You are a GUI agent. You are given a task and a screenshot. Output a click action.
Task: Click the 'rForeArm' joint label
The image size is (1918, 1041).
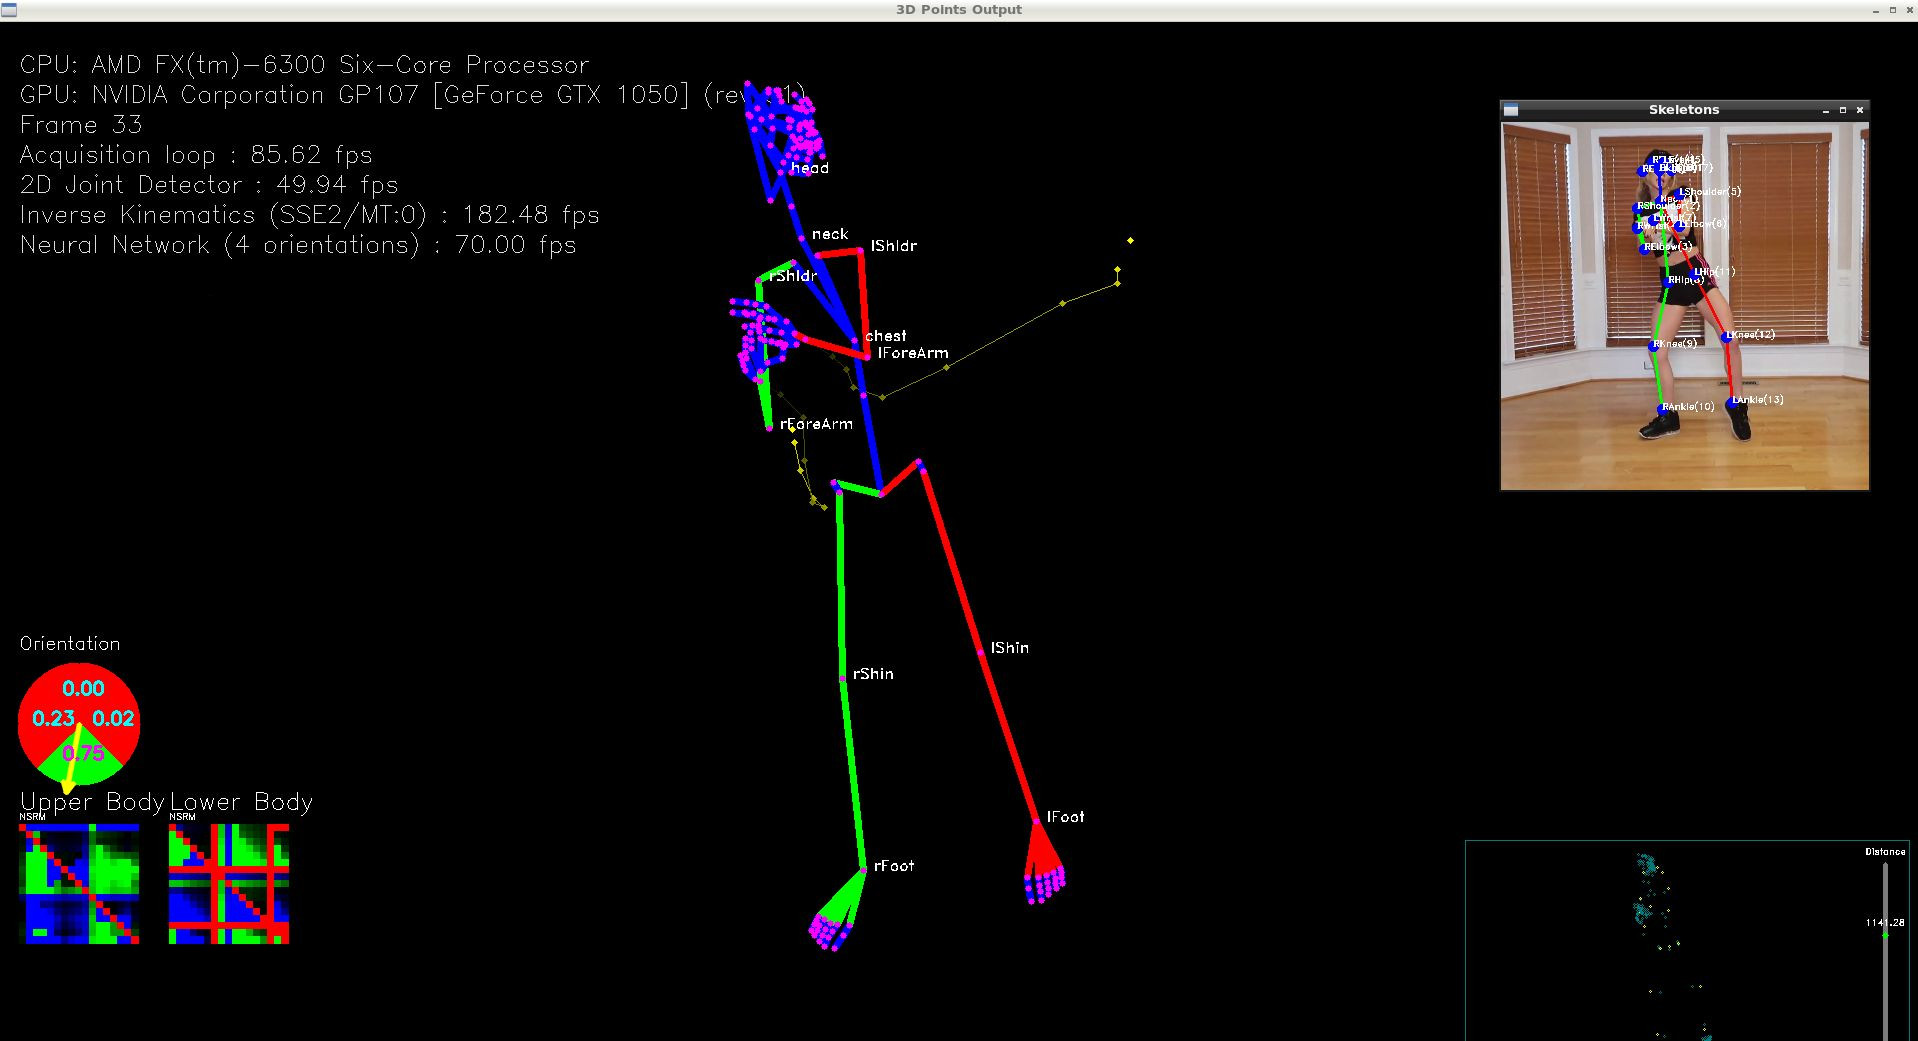point(817,424)
